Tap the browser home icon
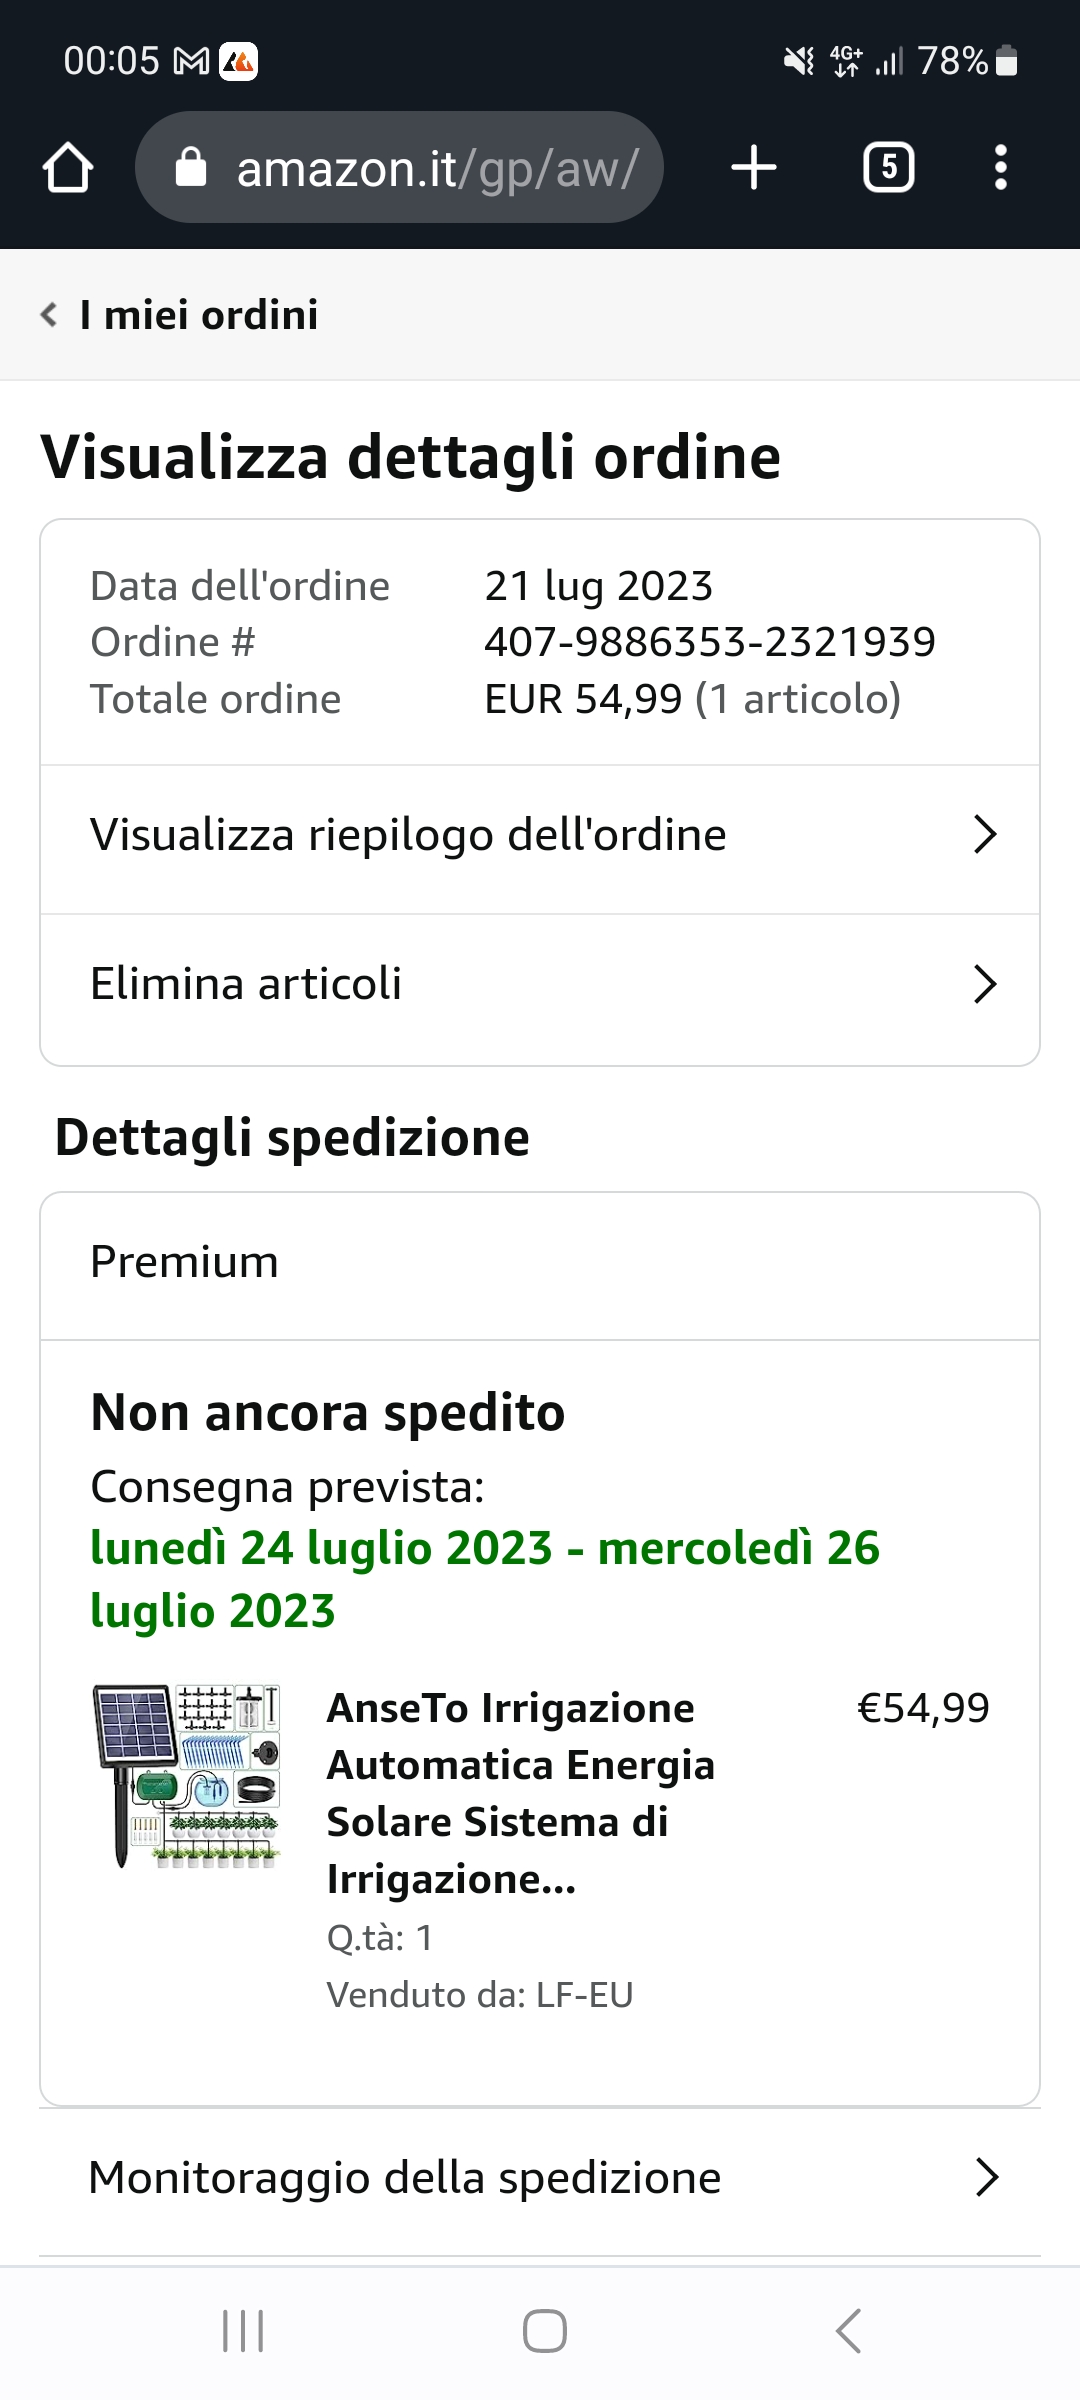Screen dimensions: 1080x2400 [x=68, y=167]
